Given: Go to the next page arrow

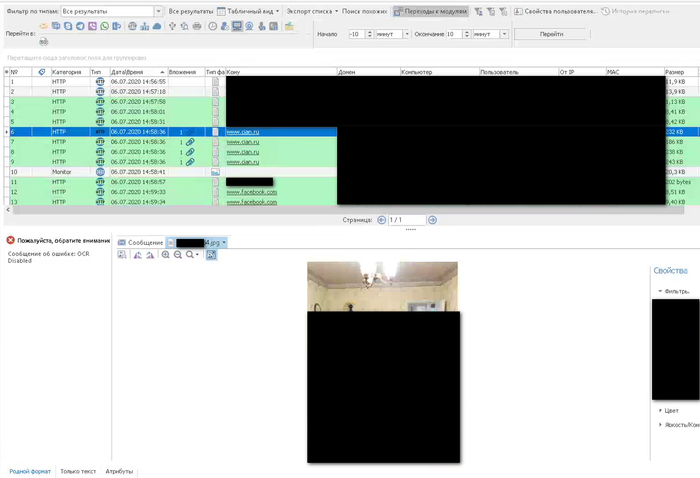Looking at the screenshot, I should click(x=432, y=220).
